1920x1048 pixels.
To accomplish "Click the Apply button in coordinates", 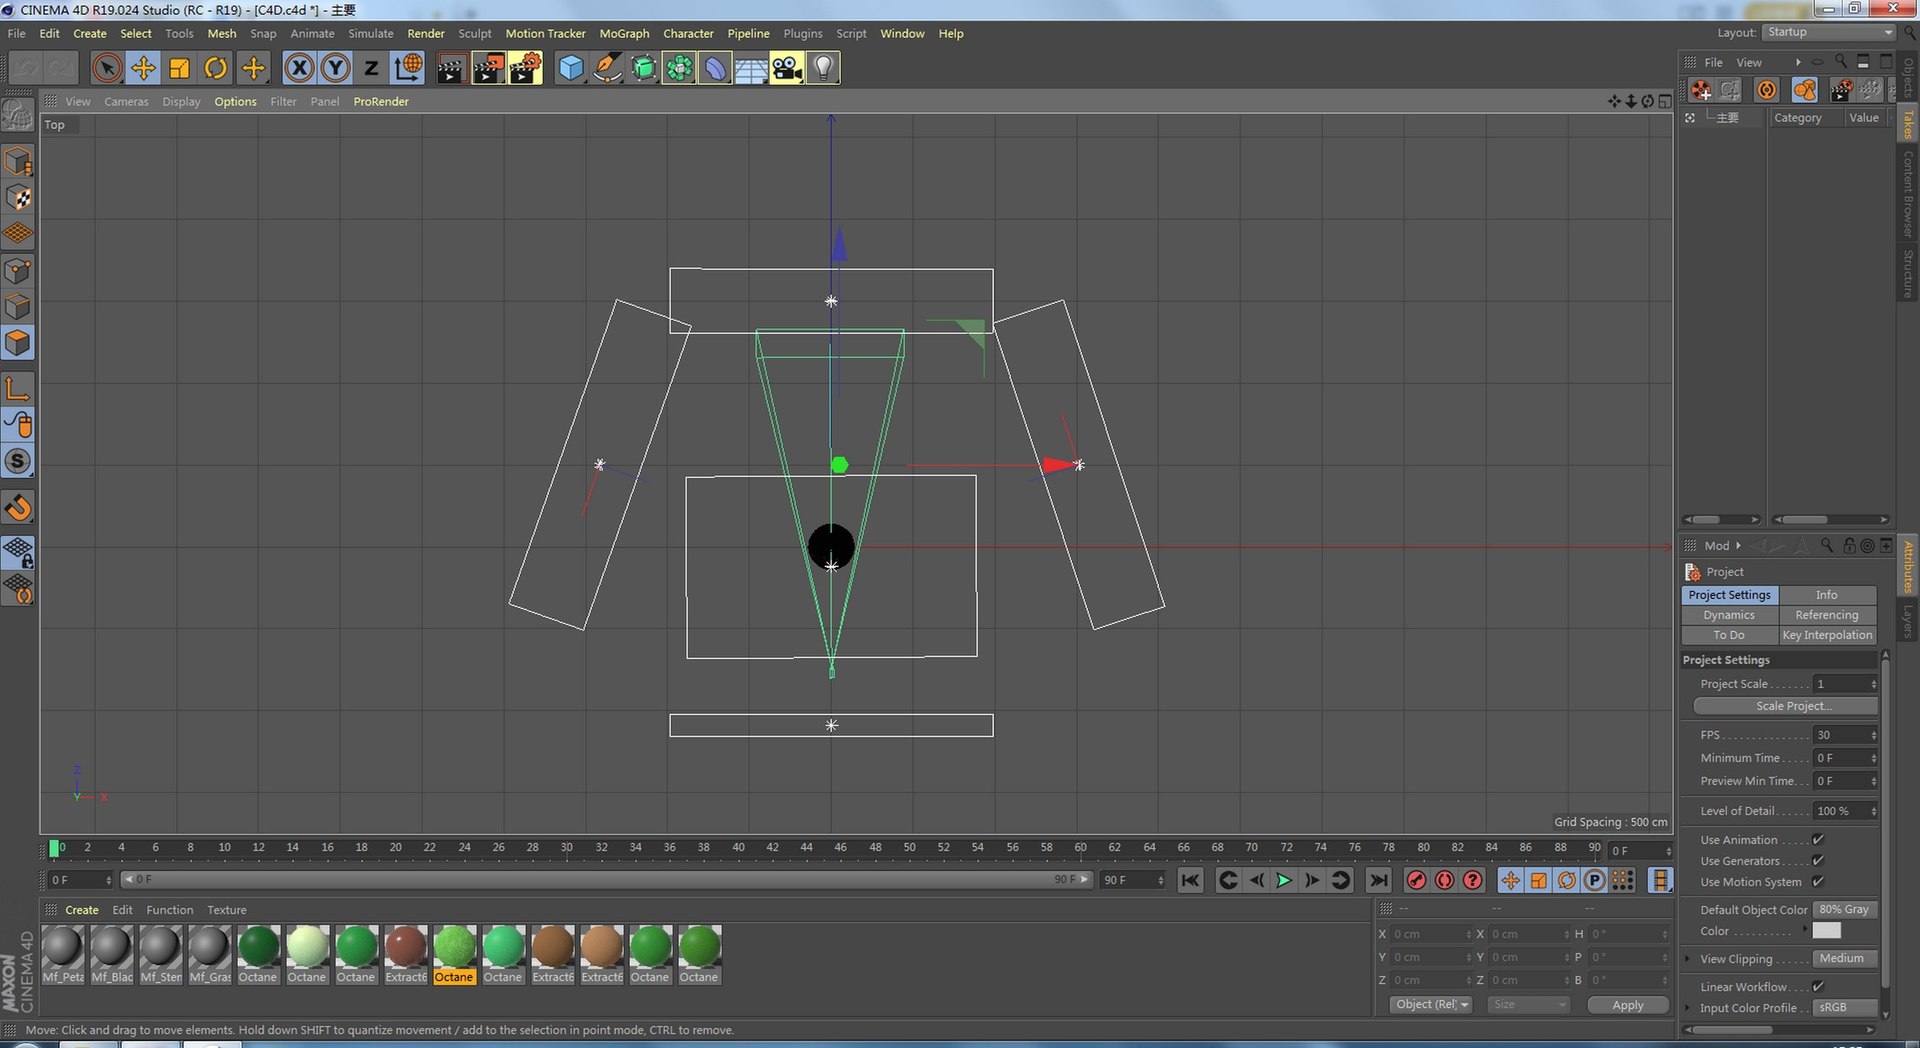I will 1628,1005.
